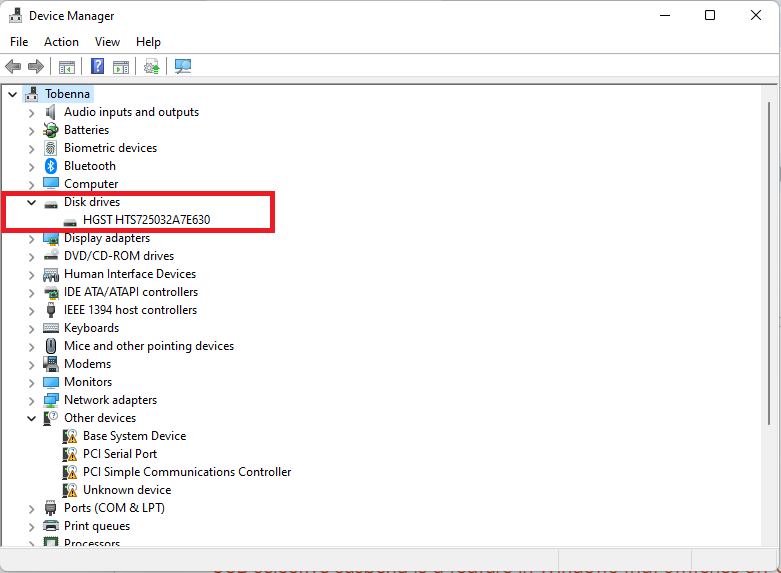Click the Tobenna computer root icon
The image size is (781, 573).
[x=32, y=94]
